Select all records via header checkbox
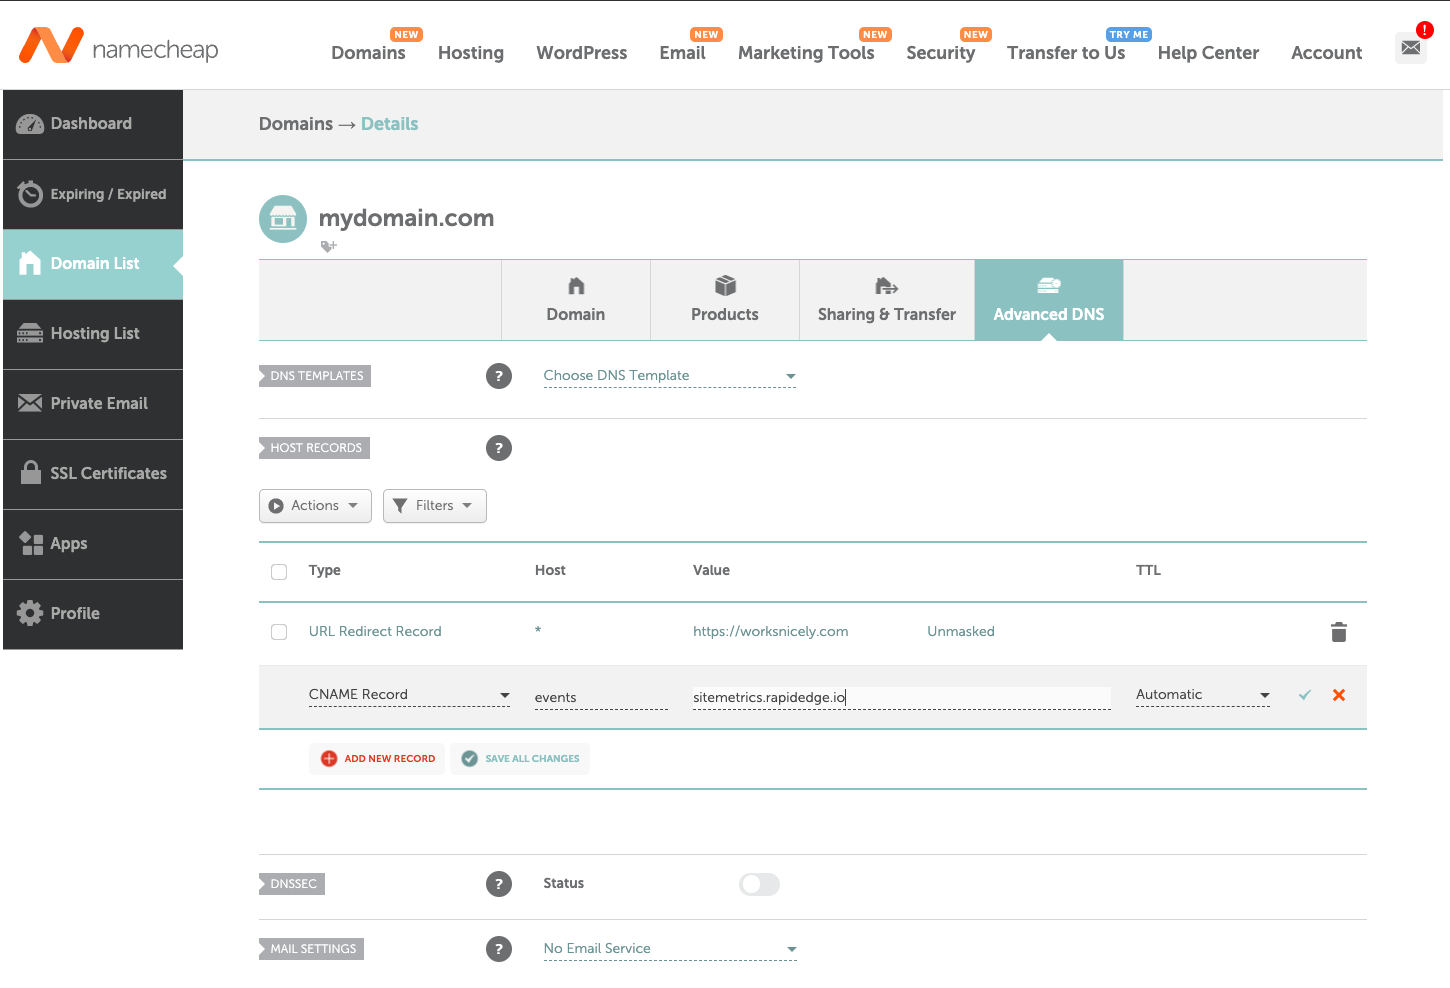This screenshot has height=988, width=1450. (278, 571)
